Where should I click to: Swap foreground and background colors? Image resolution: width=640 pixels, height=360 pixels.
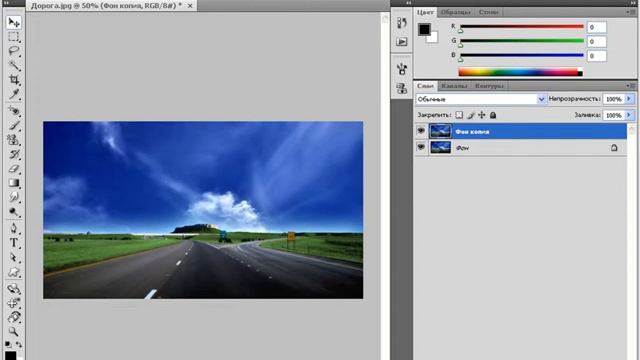(x=19, y=345)
